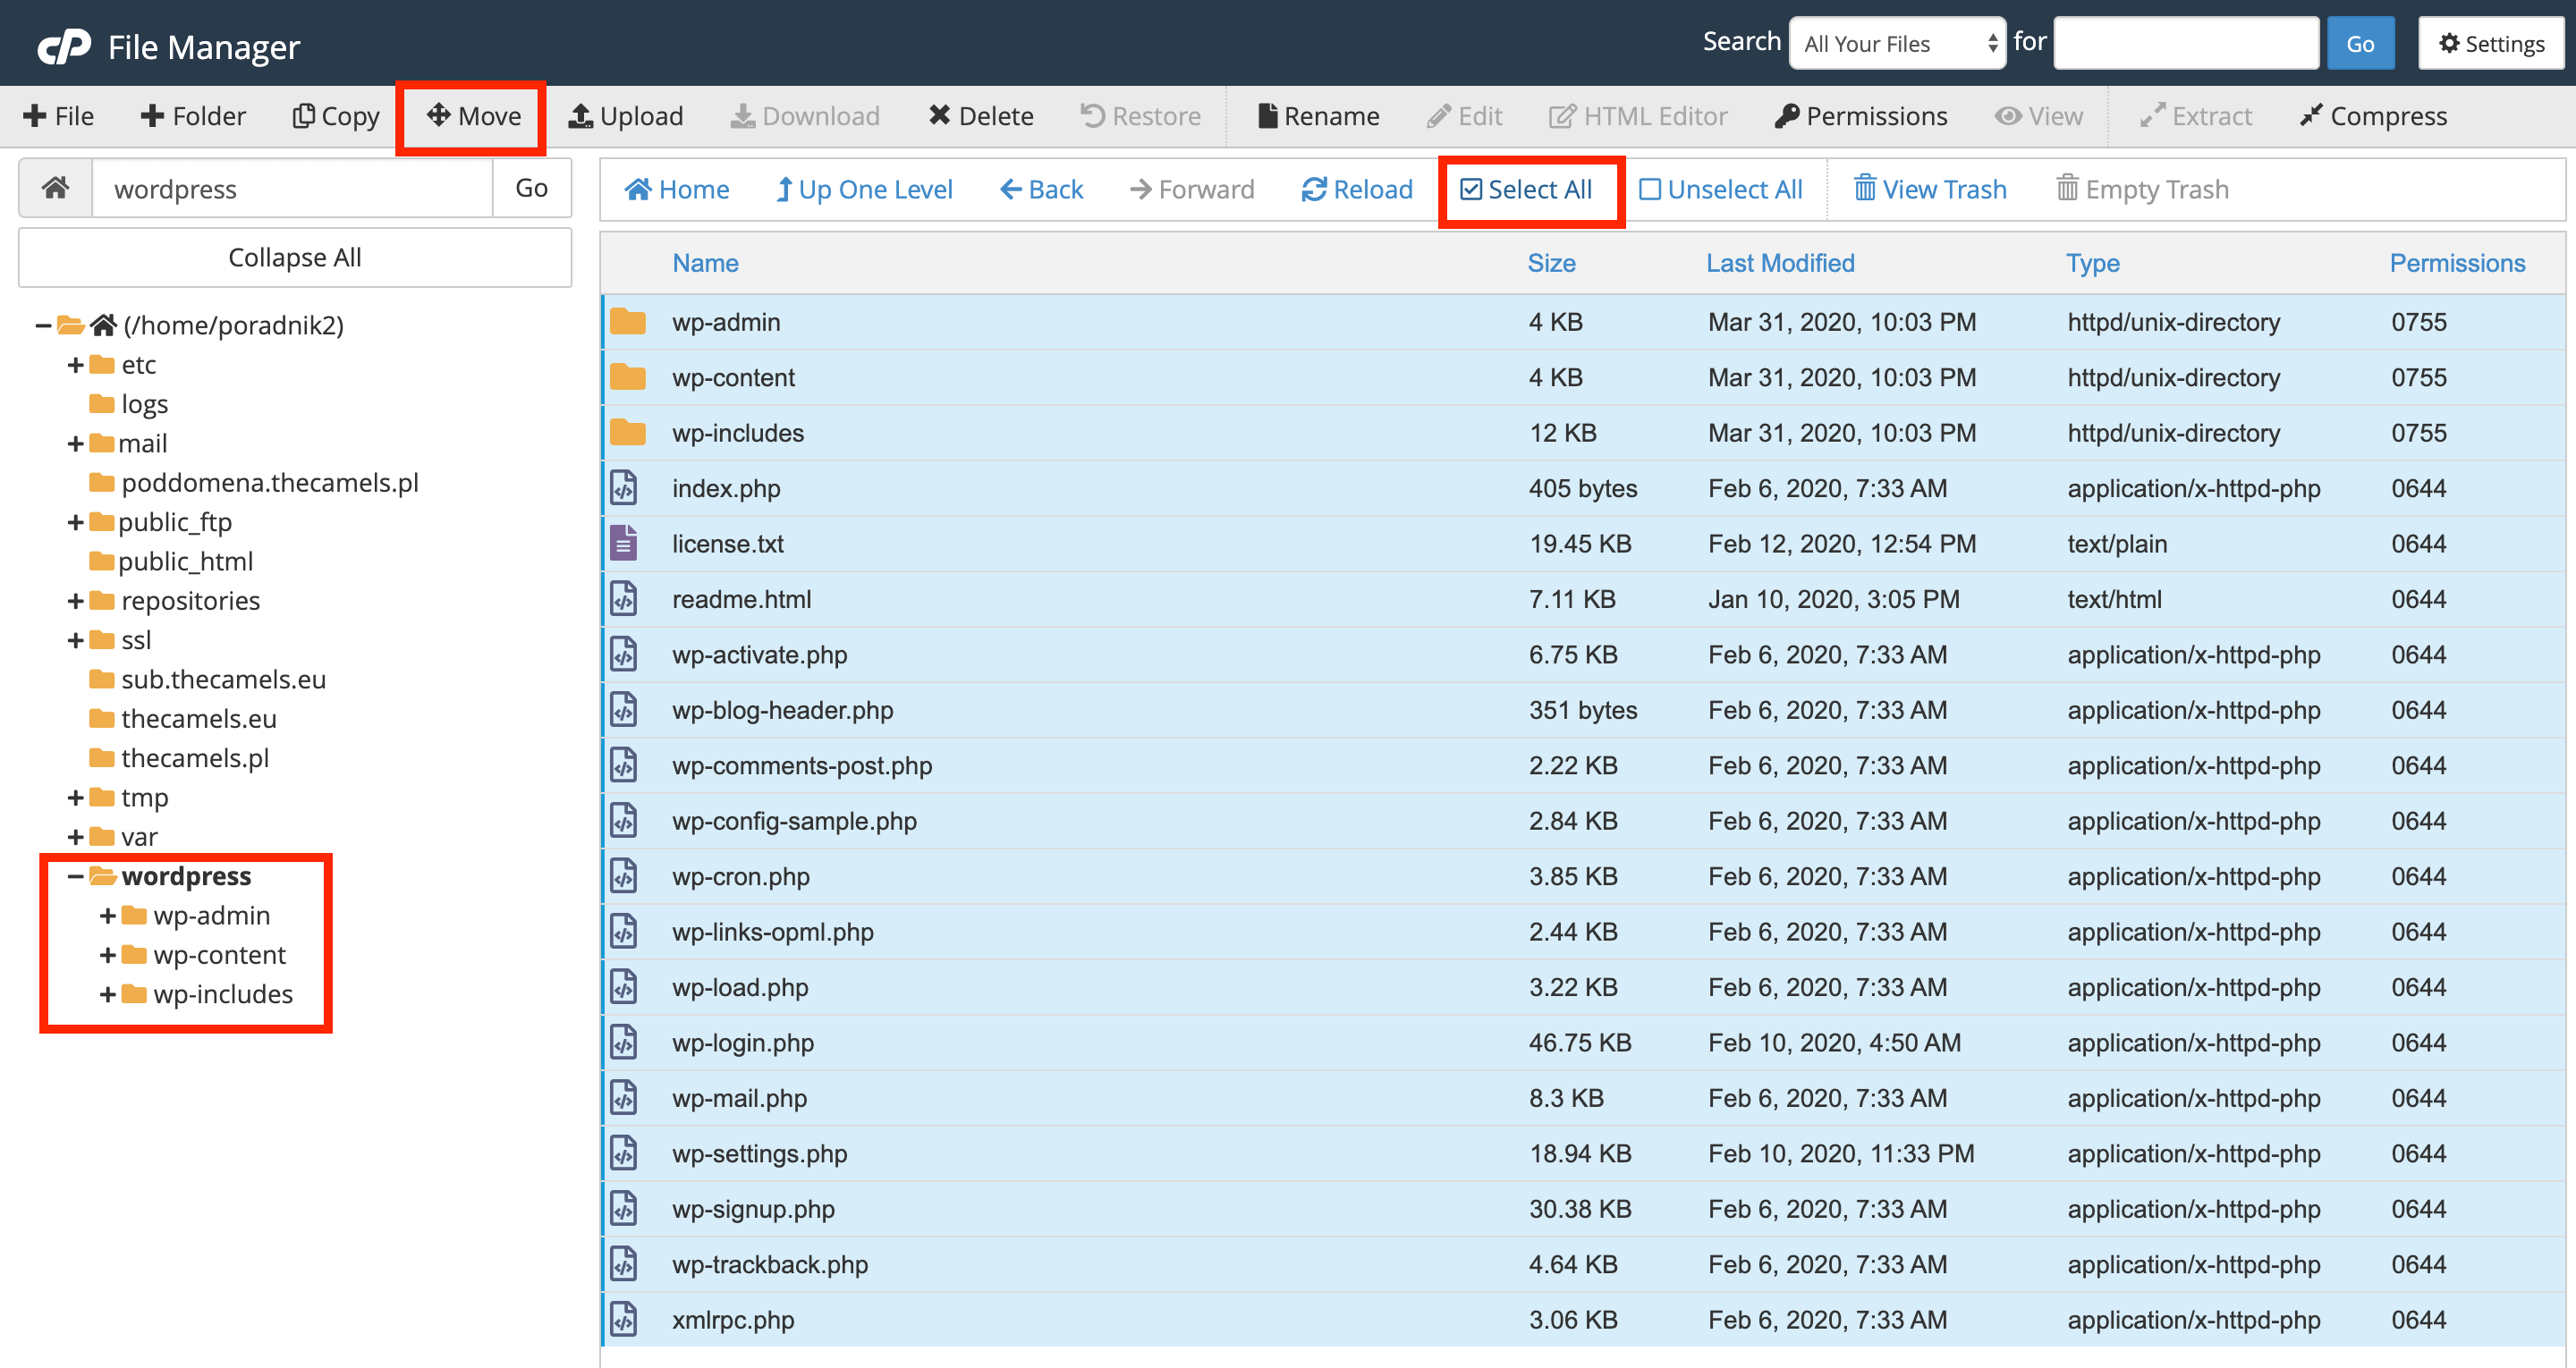Open the Upload tool
The width and height of the screenshot is (2576, 1368).
point(626,116)
